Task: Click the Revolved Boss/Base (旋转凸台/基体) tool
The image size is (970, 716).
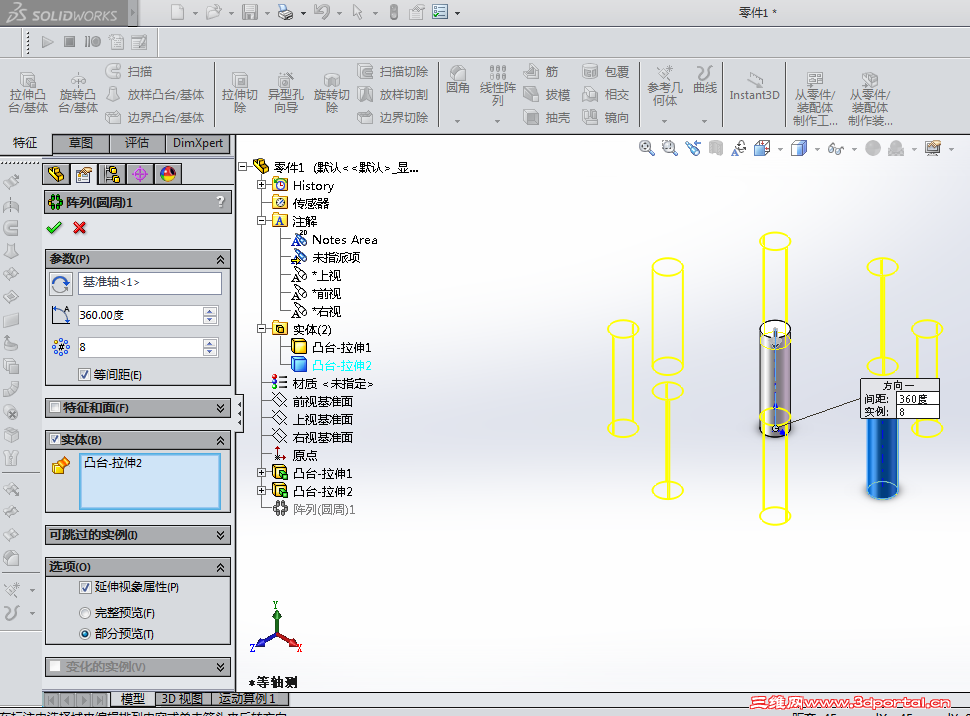Action: click(x=78, y=92)
